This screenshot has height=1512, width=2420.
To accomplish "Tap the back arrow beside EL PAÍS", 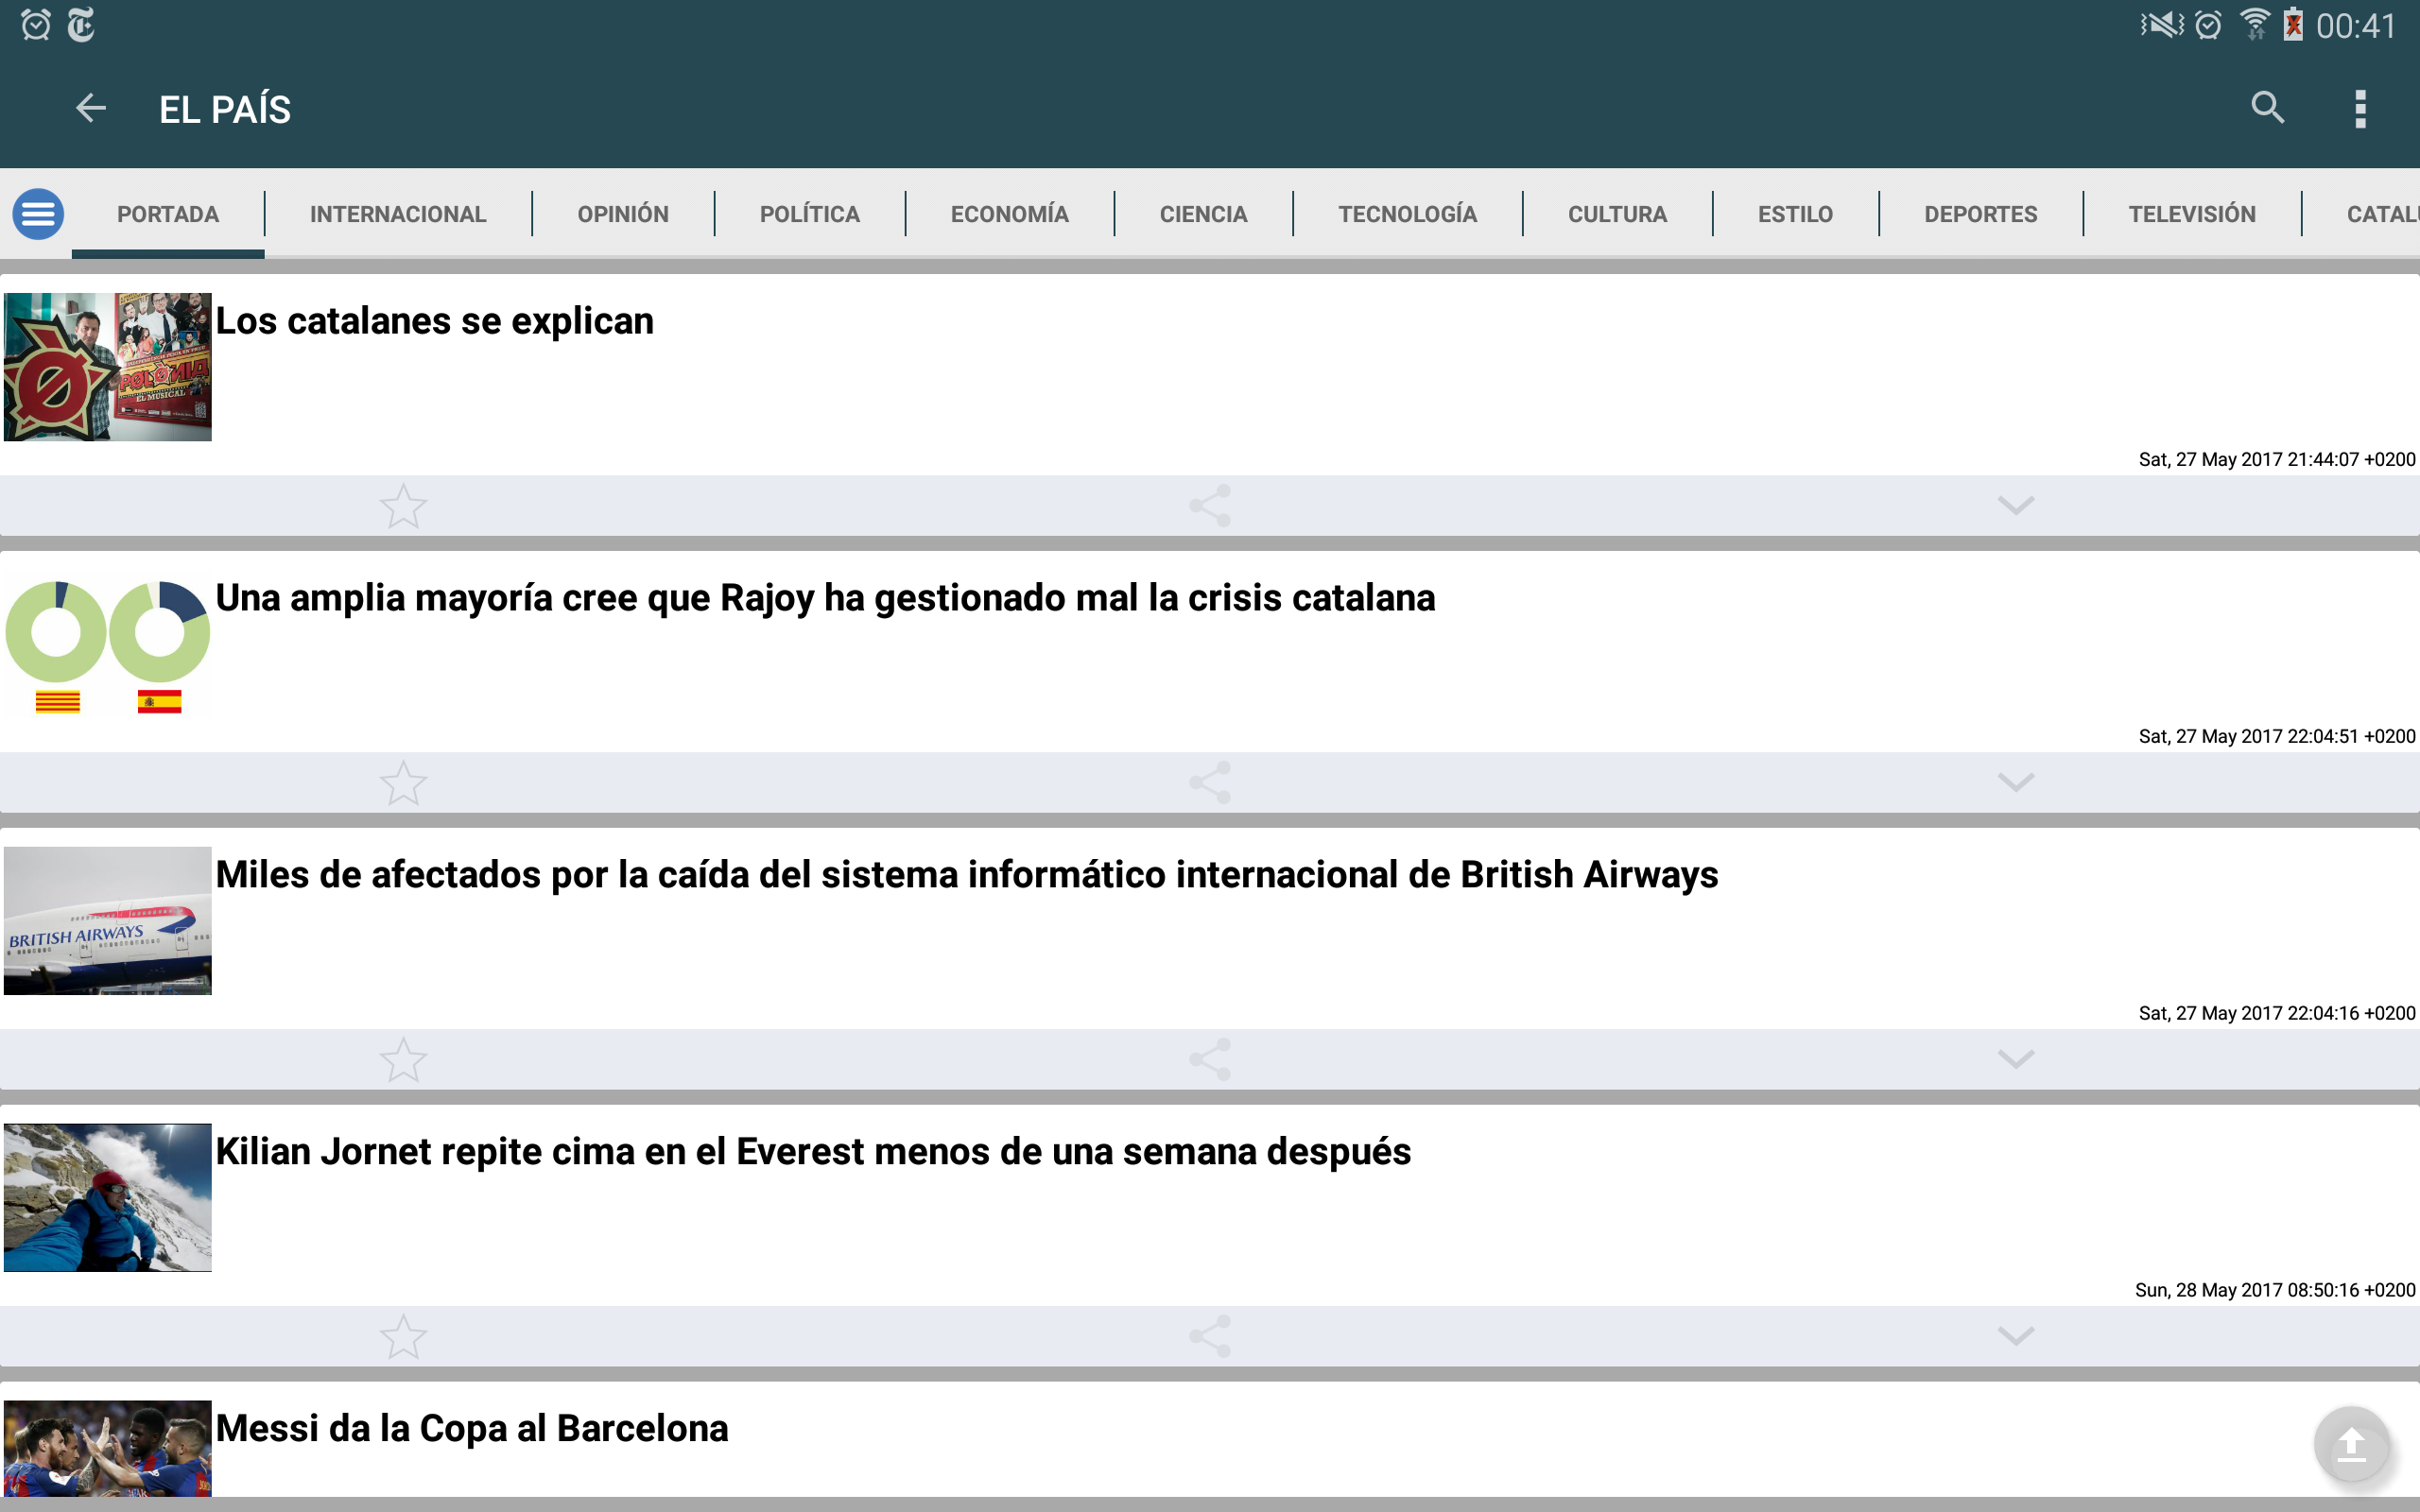I will click(90, 108).
